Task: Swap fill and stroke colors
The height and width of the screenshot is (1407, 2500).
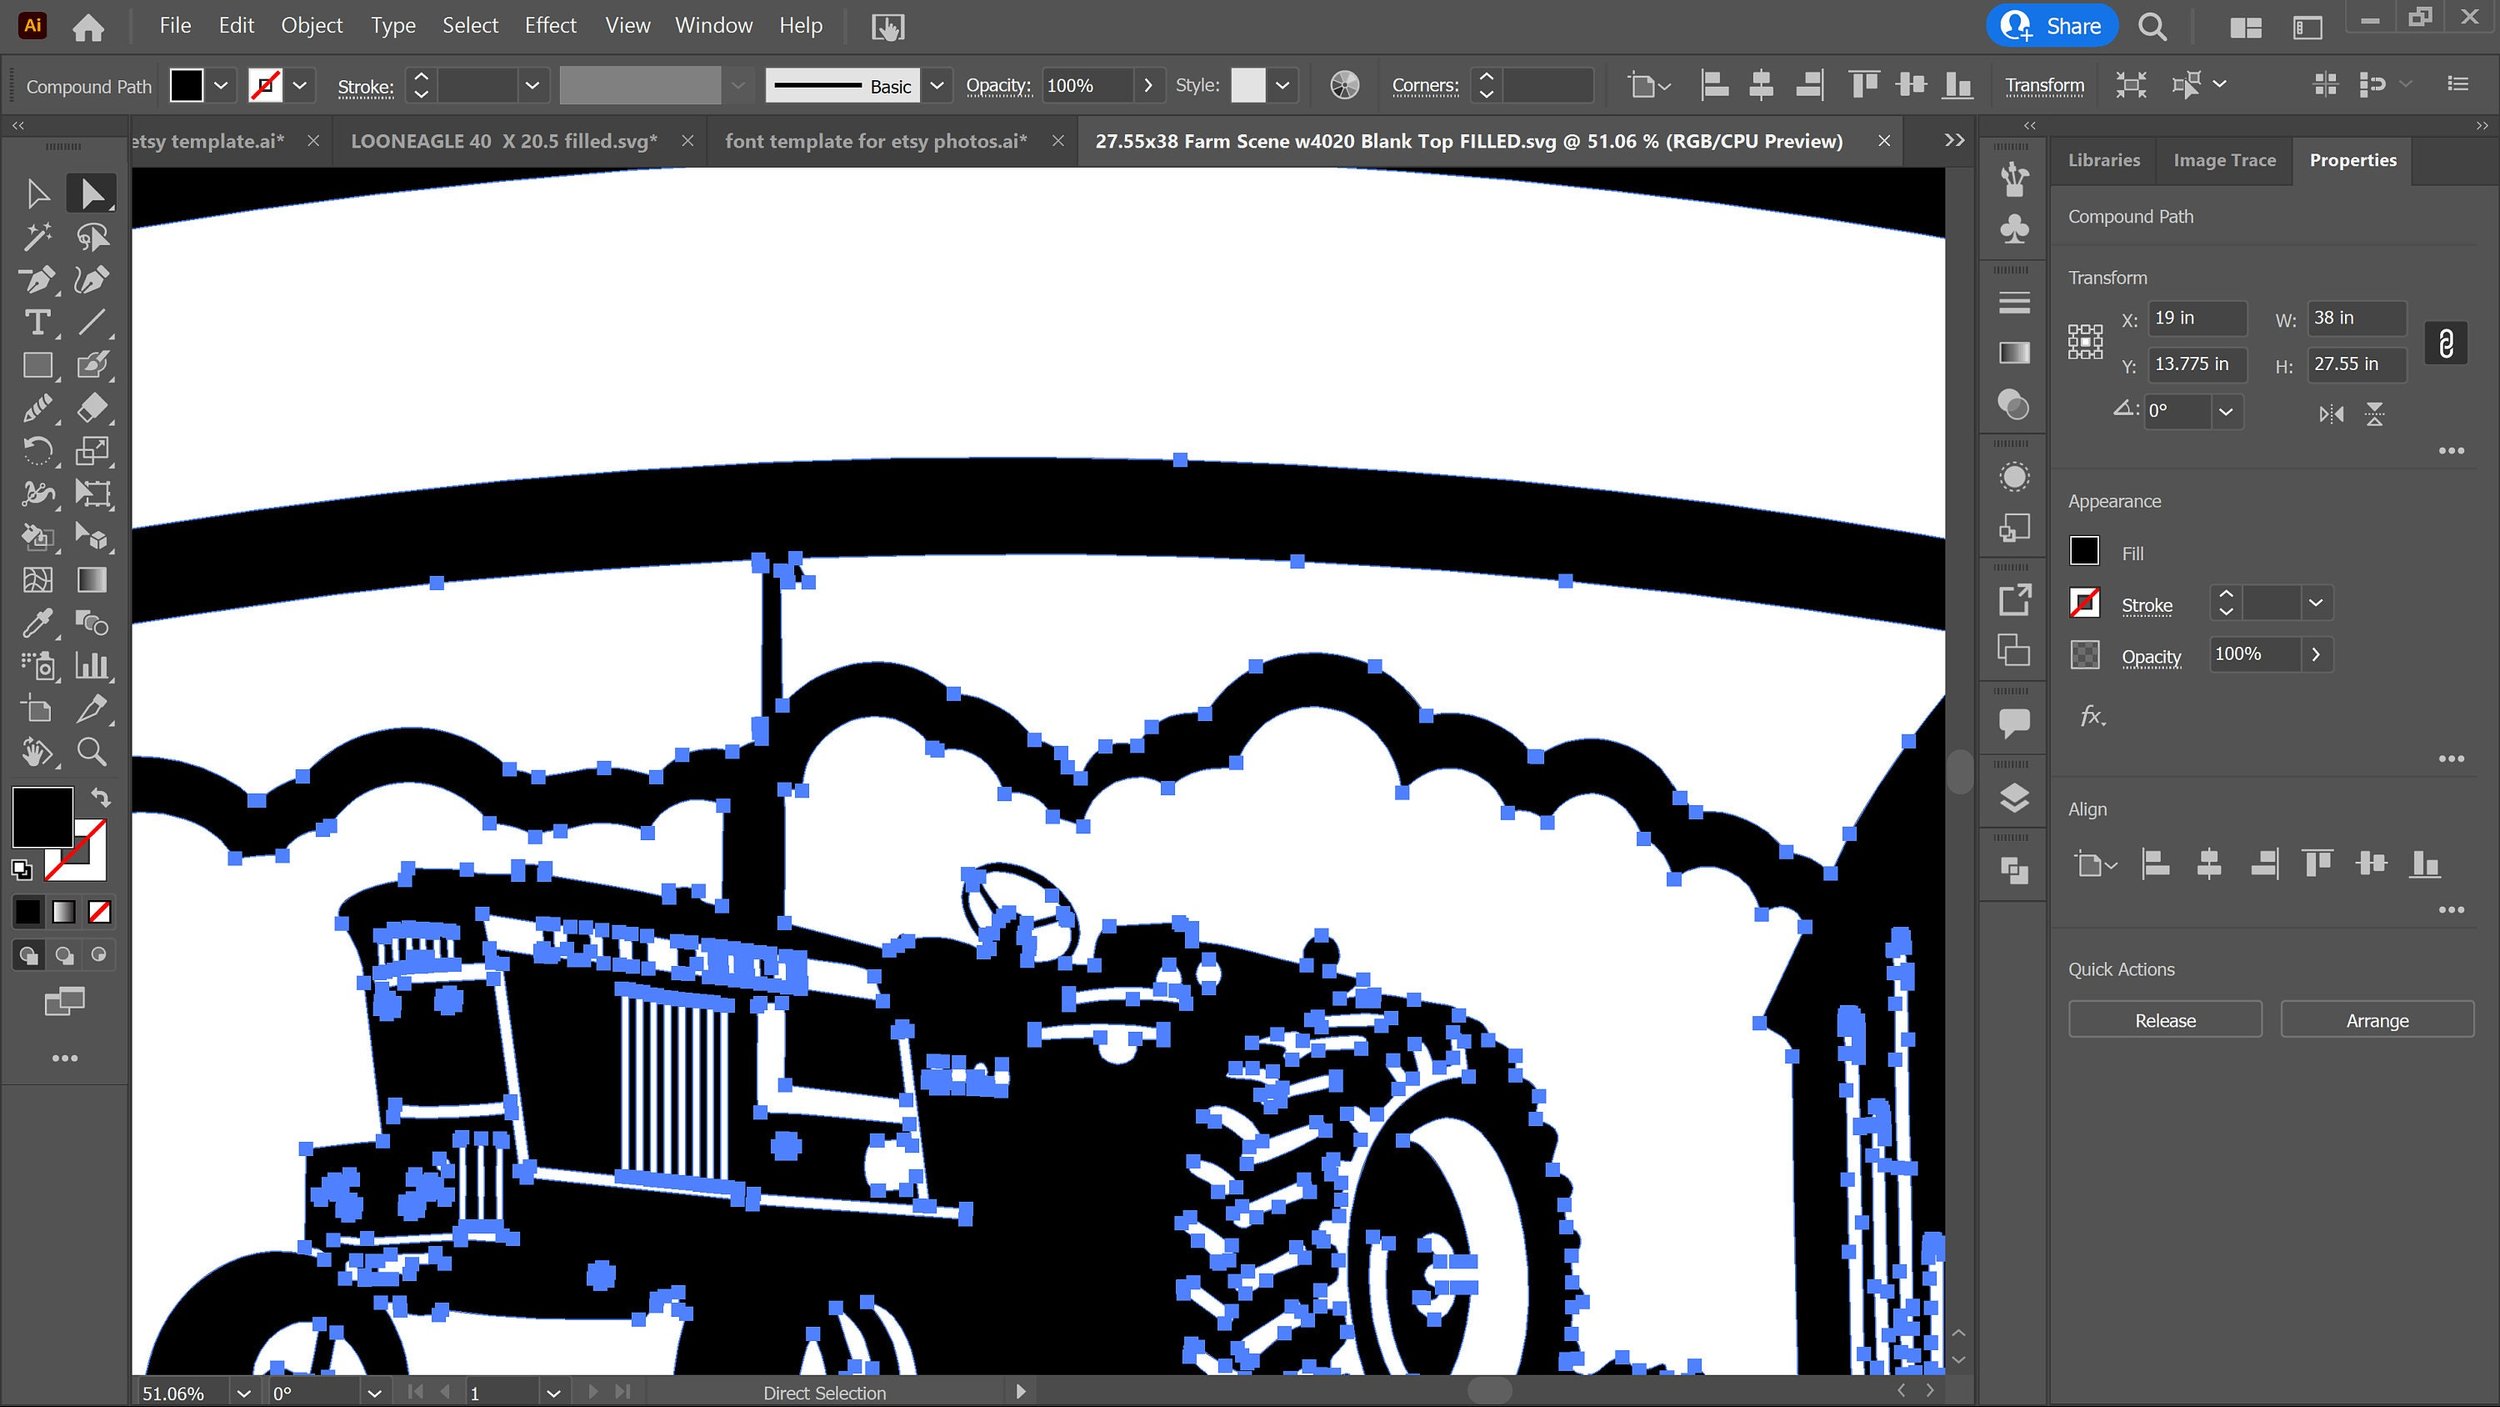Action: click(x=100, y=797)
